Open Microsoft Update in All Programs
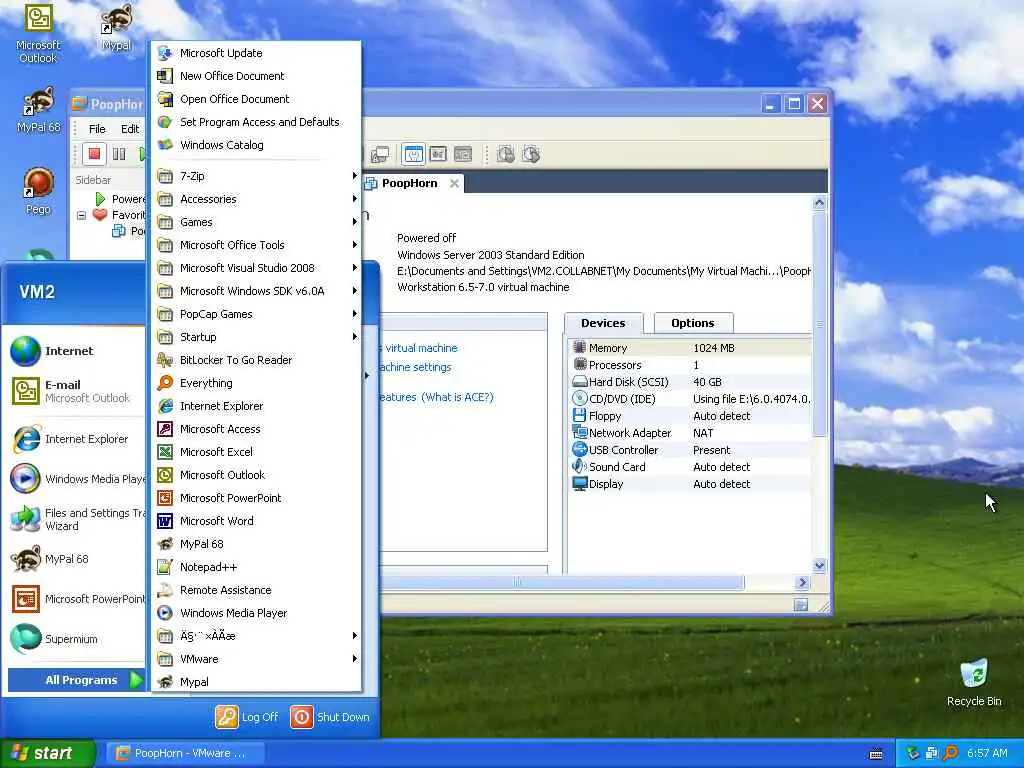Viewport: 1024px width, 768px height. coord(256,53)
